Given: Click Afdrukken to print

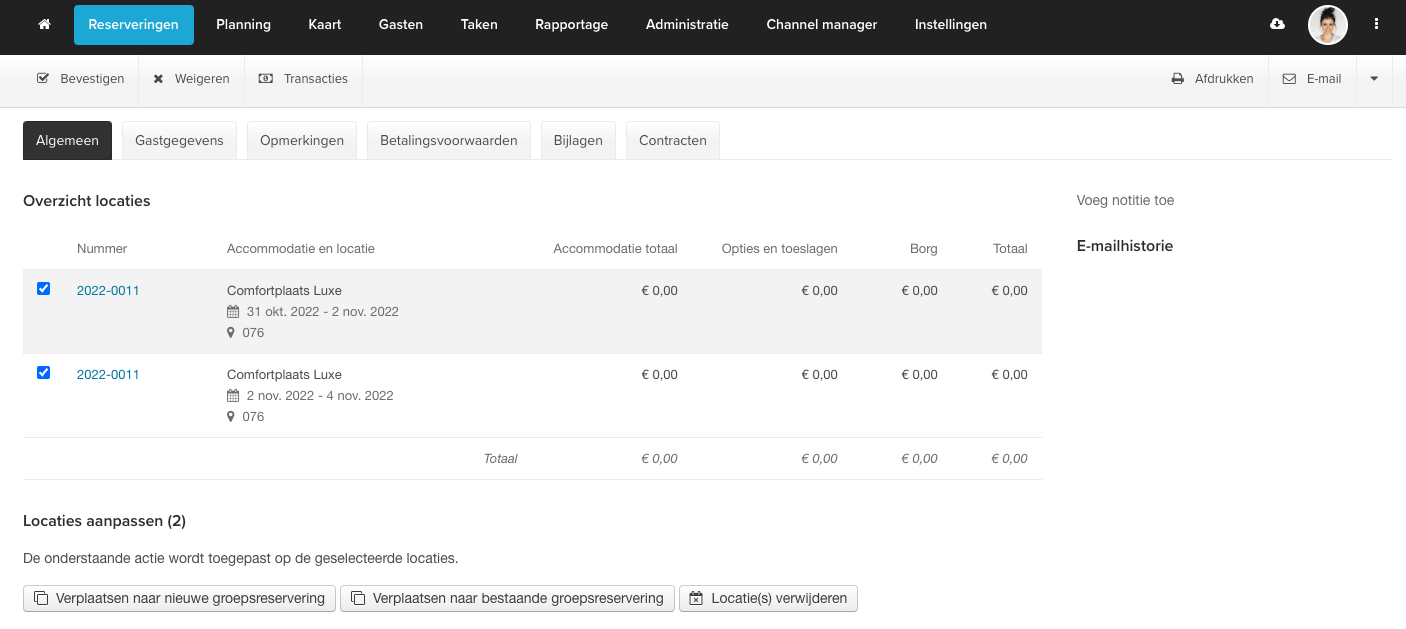Looking at the screenshot, I should tap(1212, 79).
